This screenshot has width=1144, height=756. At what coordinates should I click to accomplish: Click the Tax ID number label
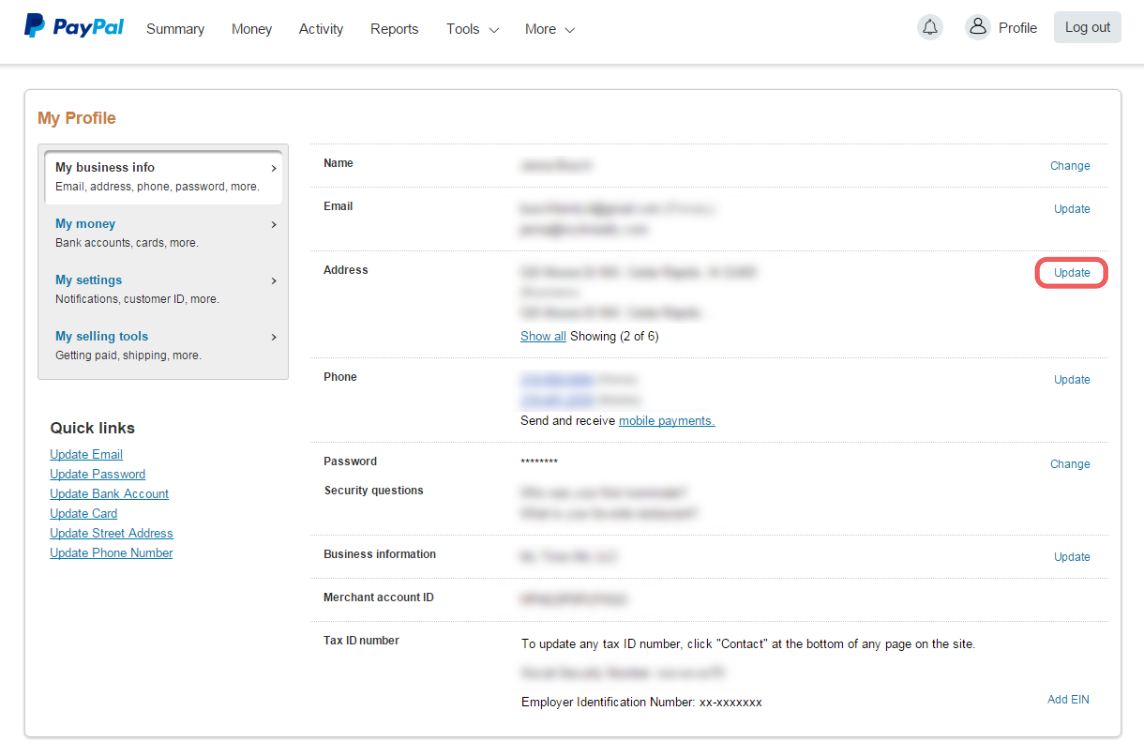(x=361, y=640)
